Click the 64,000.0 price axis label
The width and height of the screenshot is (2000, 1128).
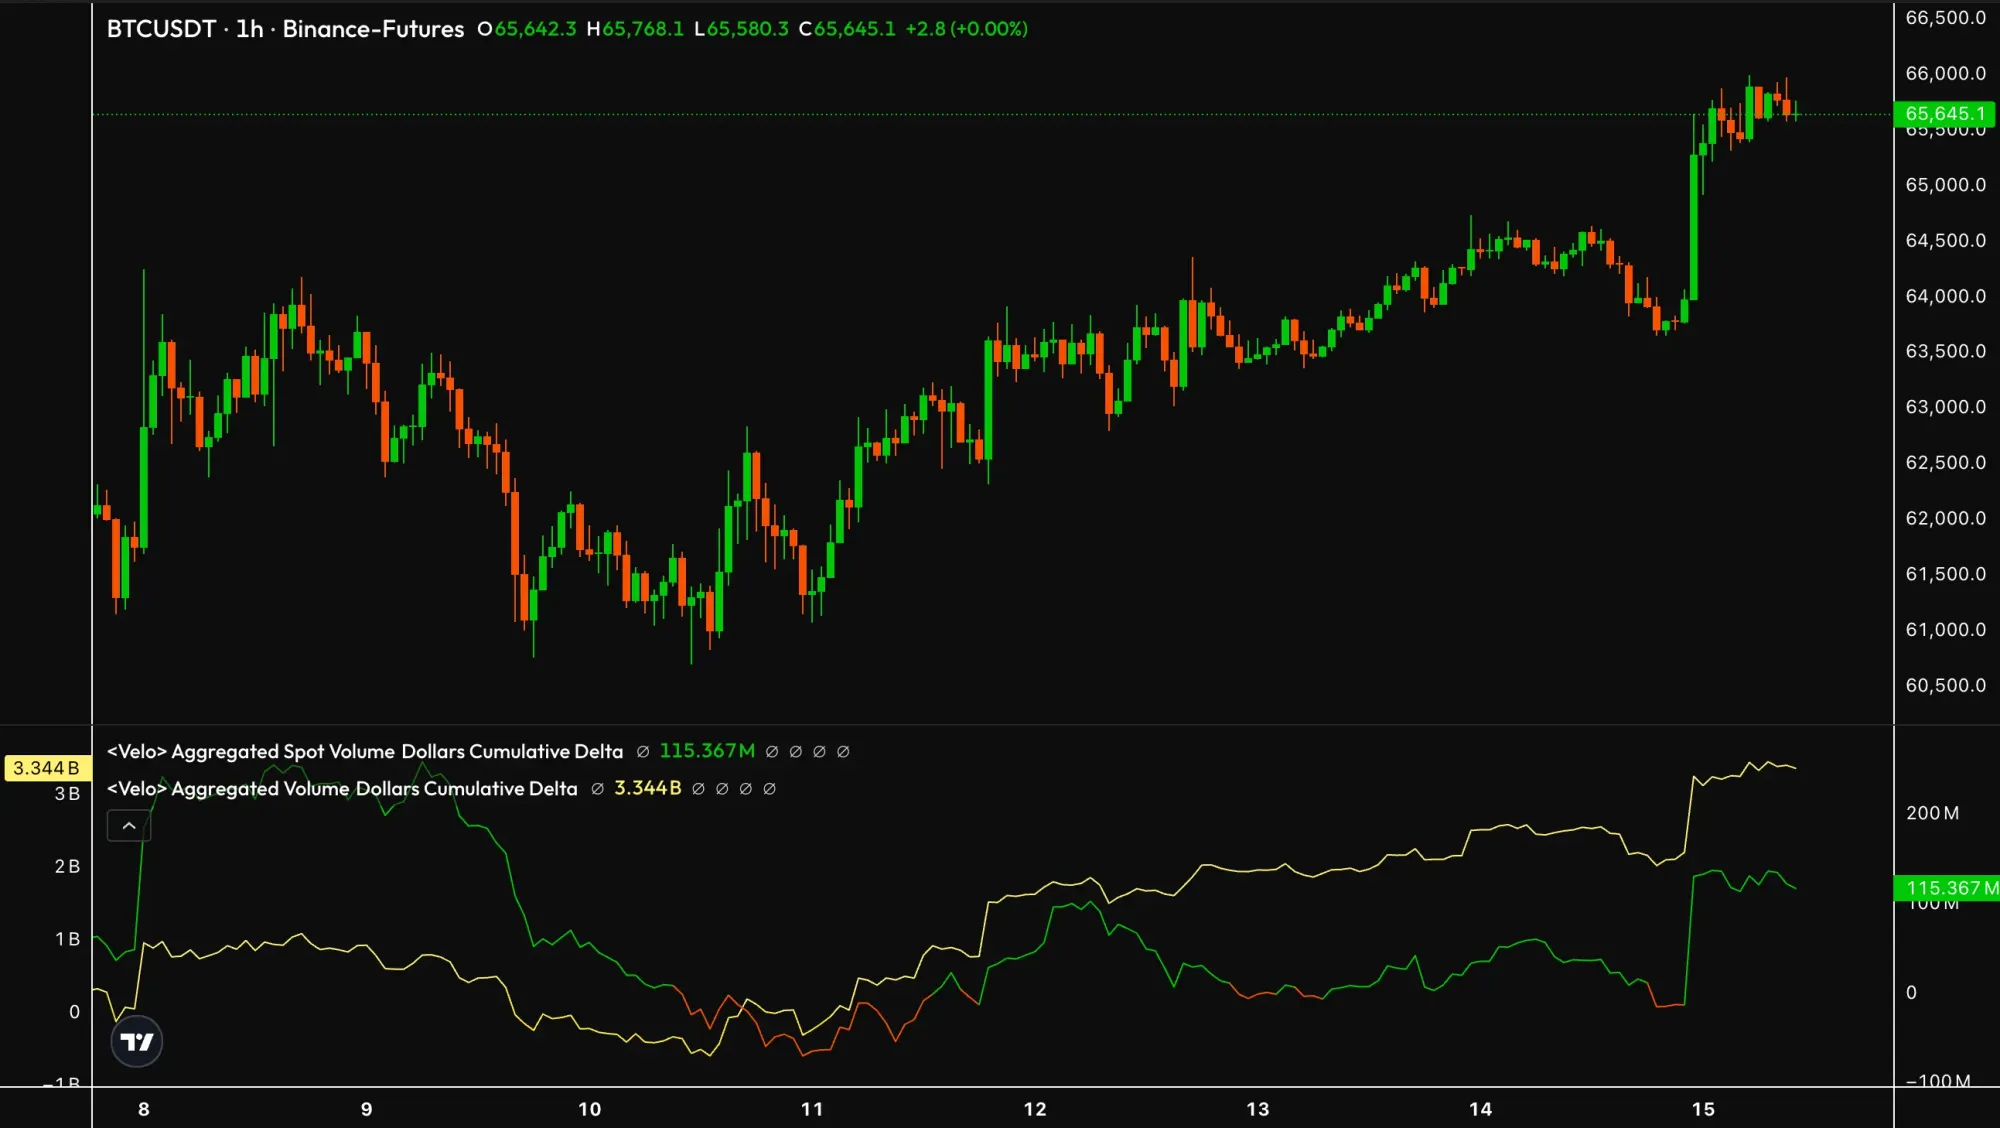pyautogui.click(x=1945, y=296)
